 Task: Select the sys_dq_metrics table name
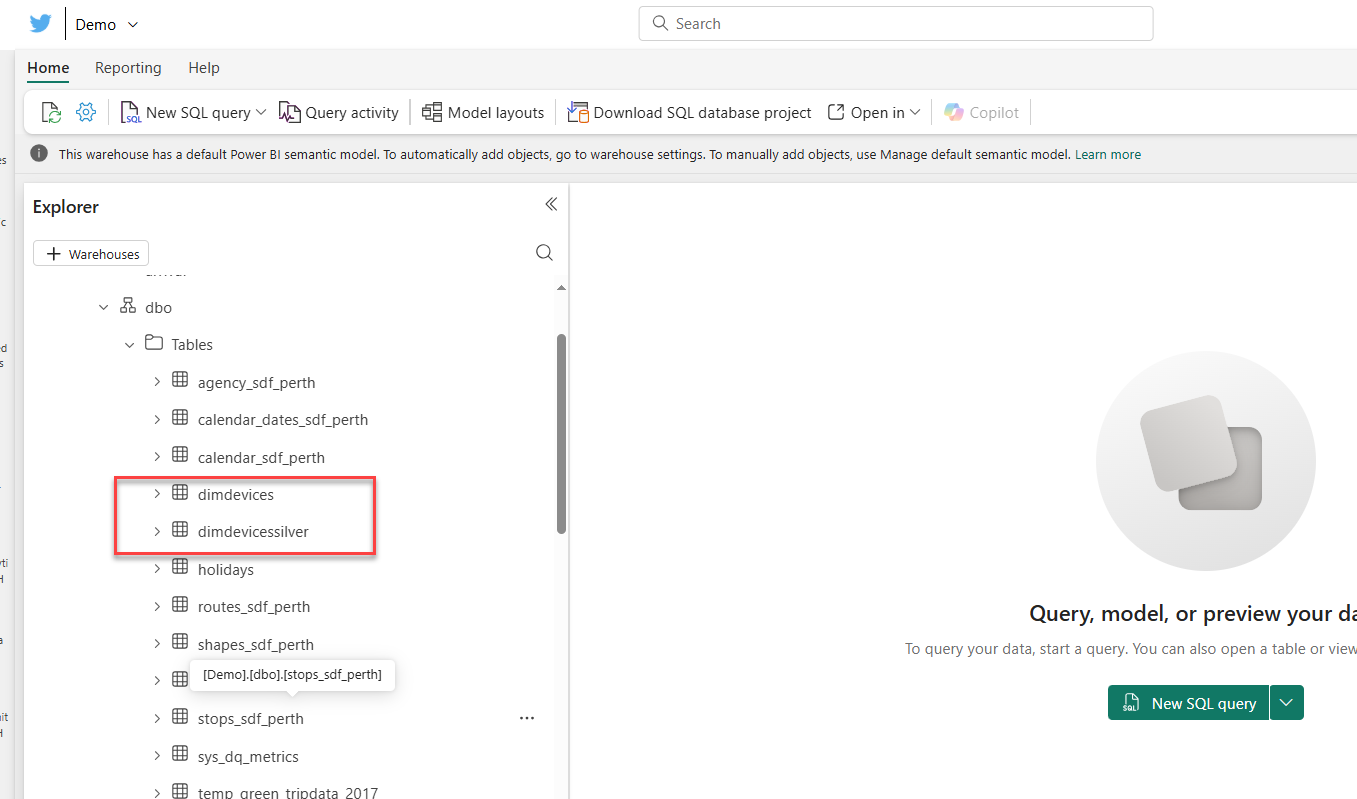pyautogui.click(x=248, y=757)
